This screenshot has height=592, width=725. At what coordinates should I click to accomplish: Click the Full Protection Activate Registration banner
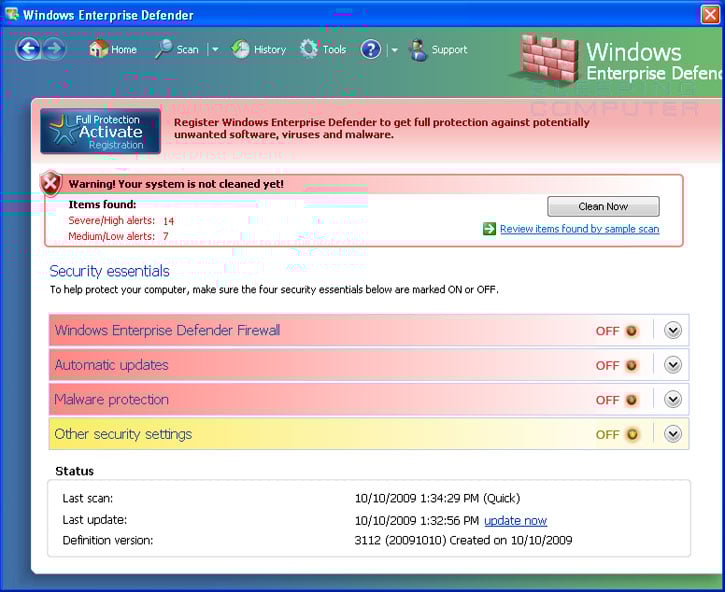click(x=100, y=132)
